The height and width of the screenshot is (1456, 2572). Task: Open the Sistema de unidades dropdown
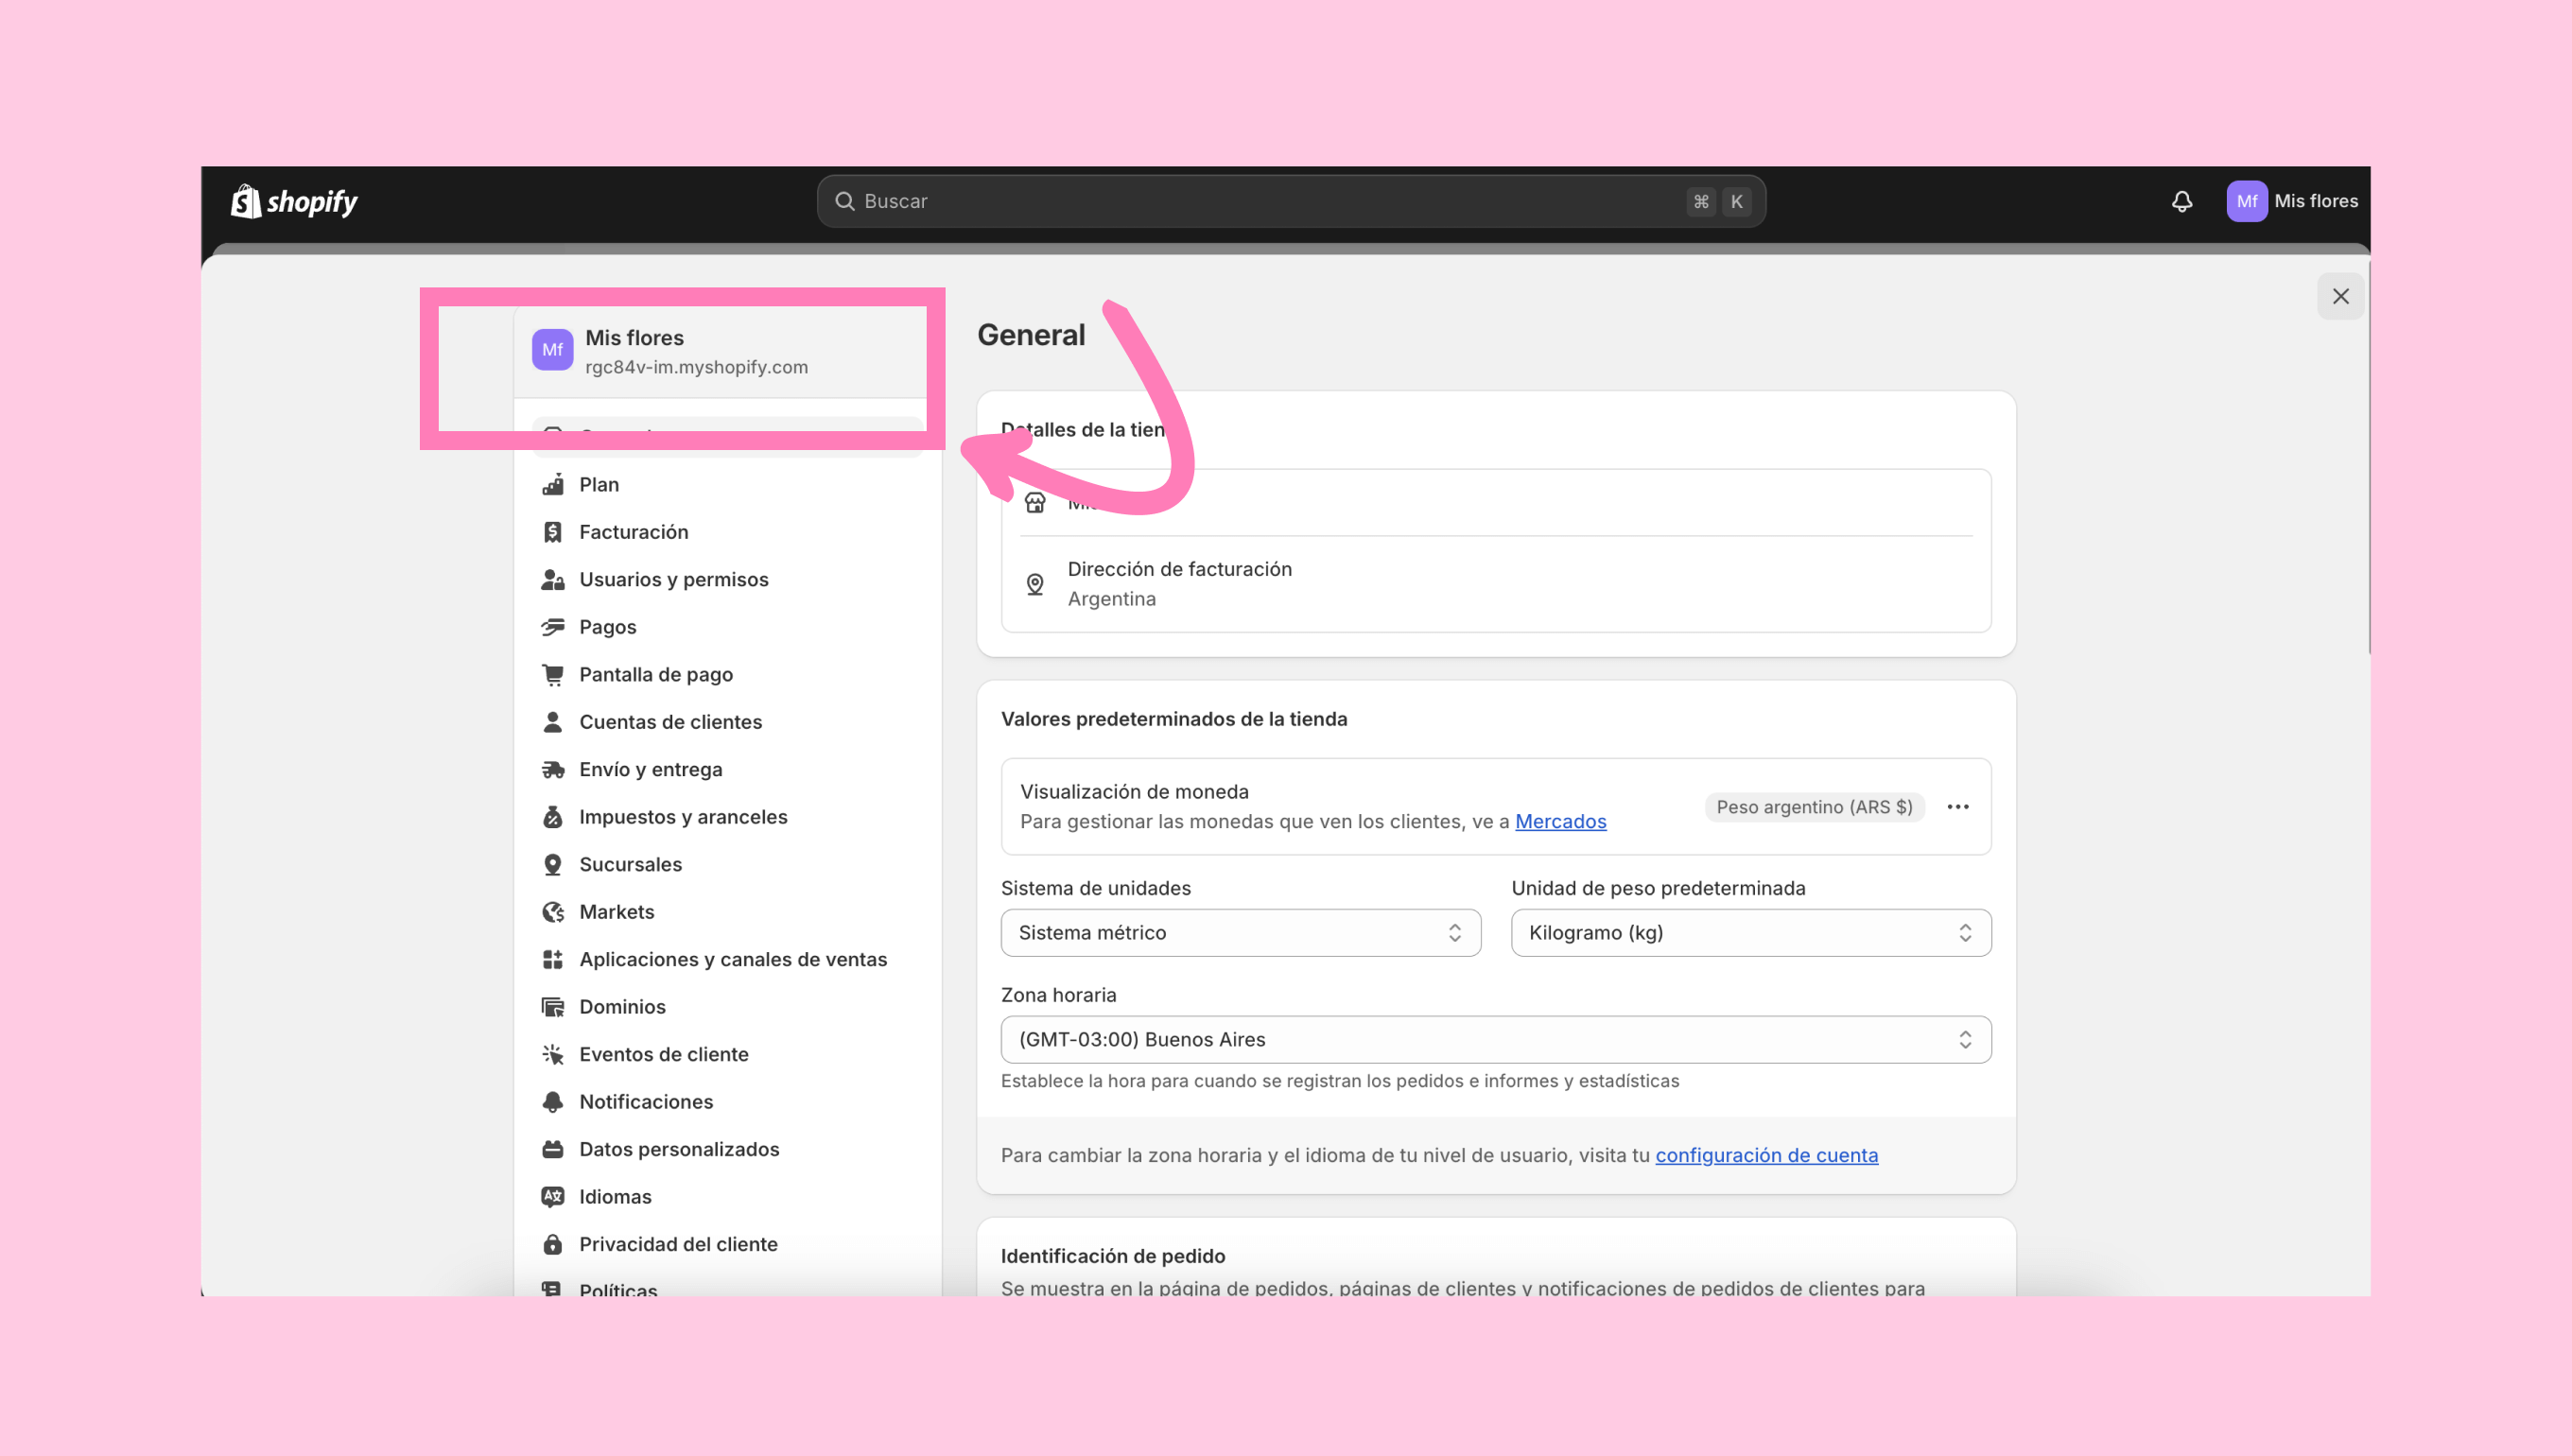tap(1240, 932)
